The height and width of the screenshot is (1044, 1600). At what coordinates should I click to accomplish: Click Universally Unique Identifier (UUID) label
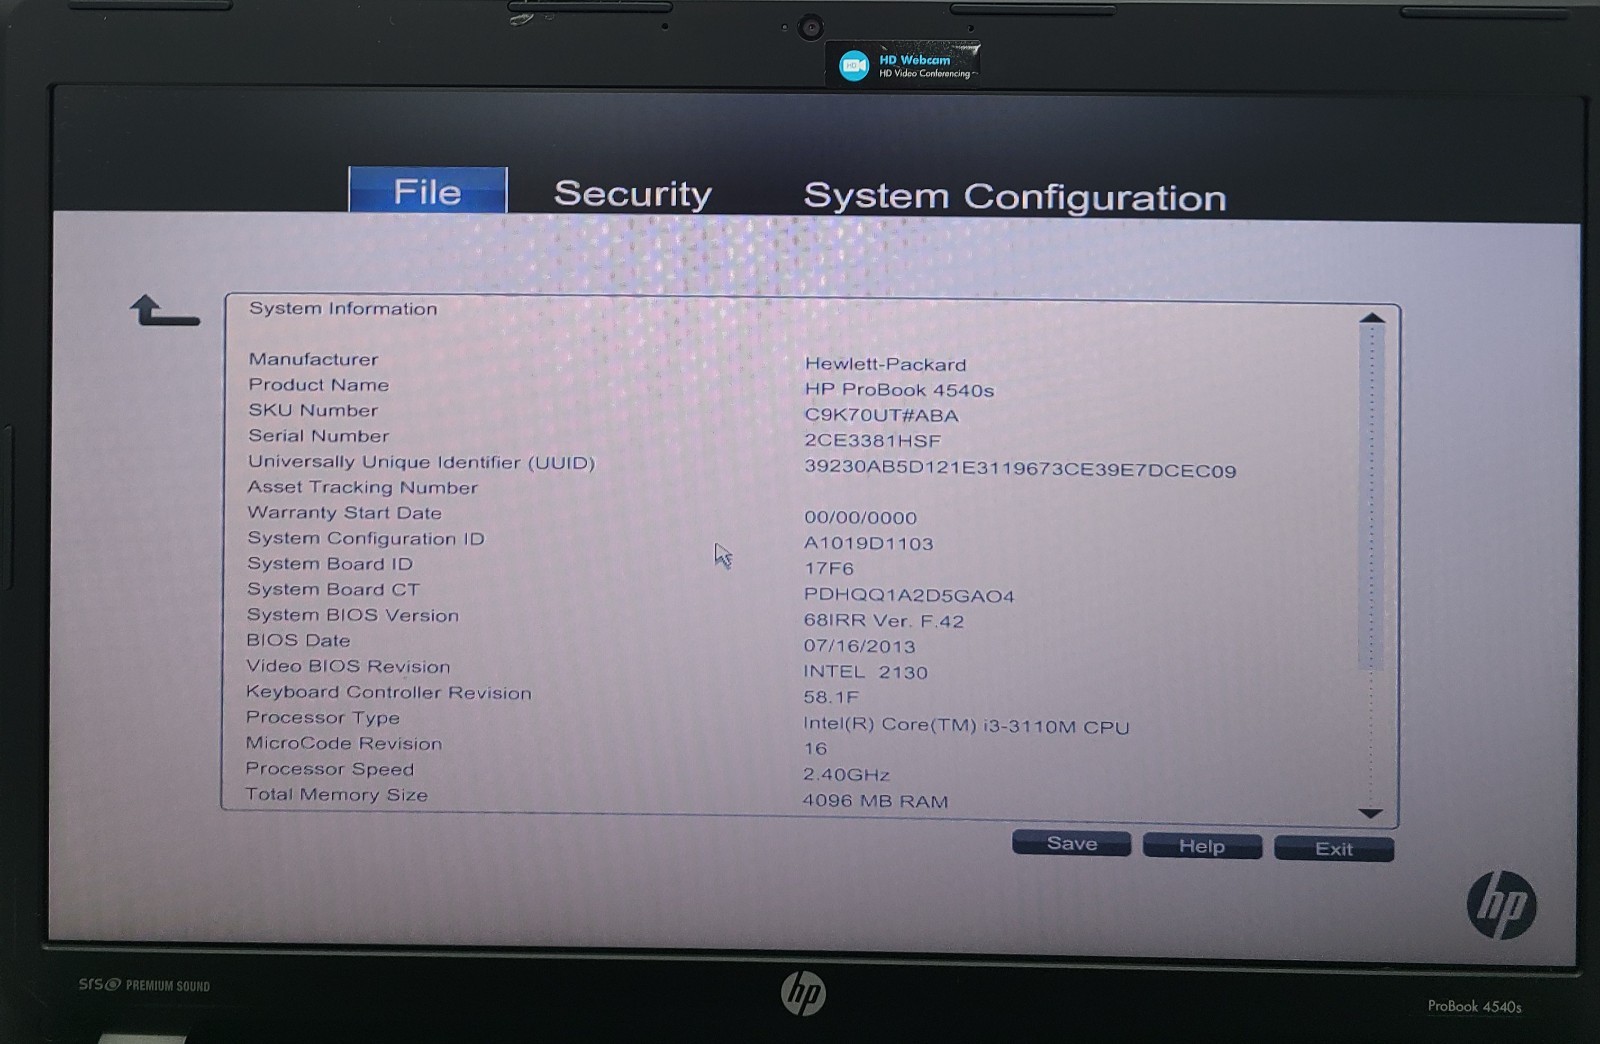point(422,462)
